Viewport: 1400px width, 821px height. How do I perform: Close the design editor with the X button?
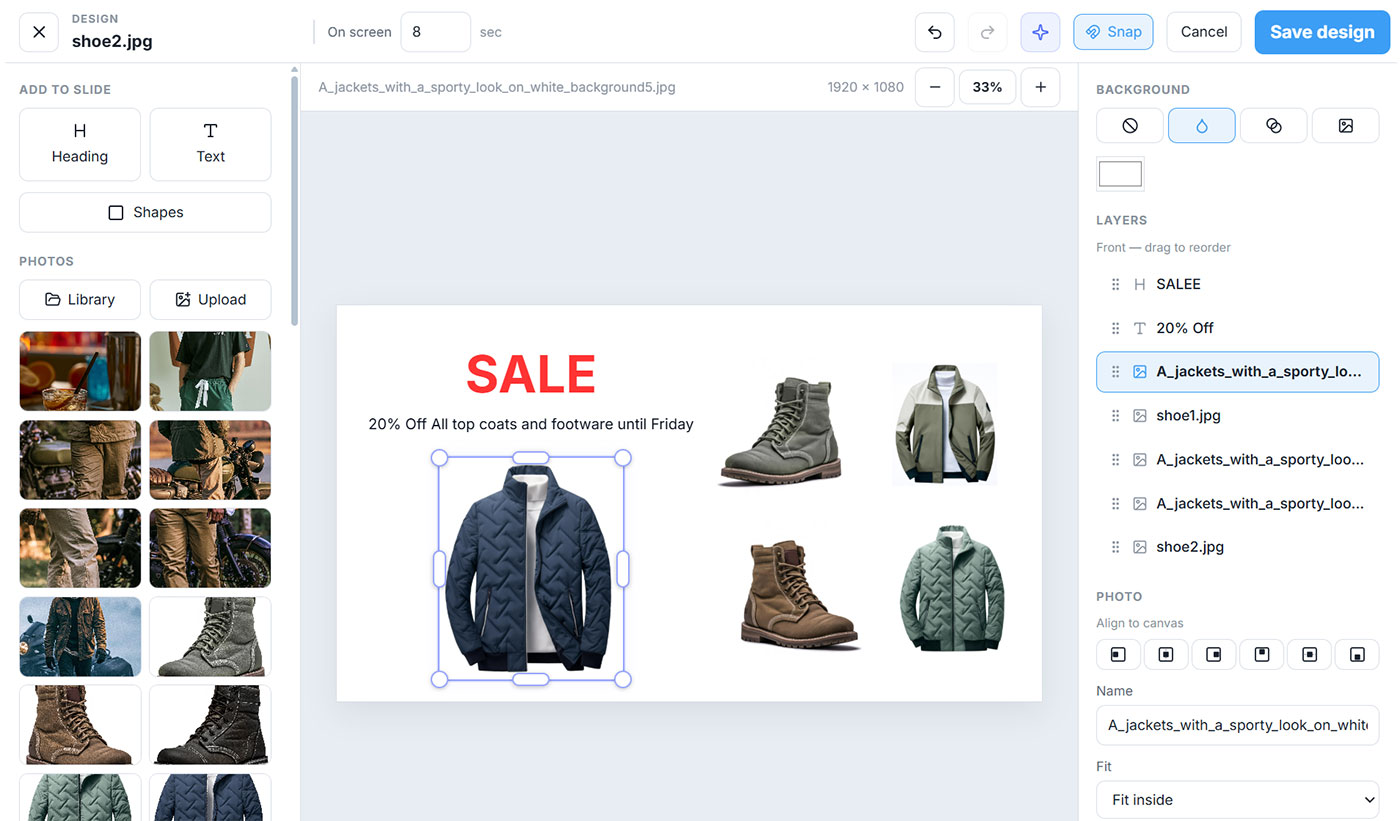(x=39, y=32)
